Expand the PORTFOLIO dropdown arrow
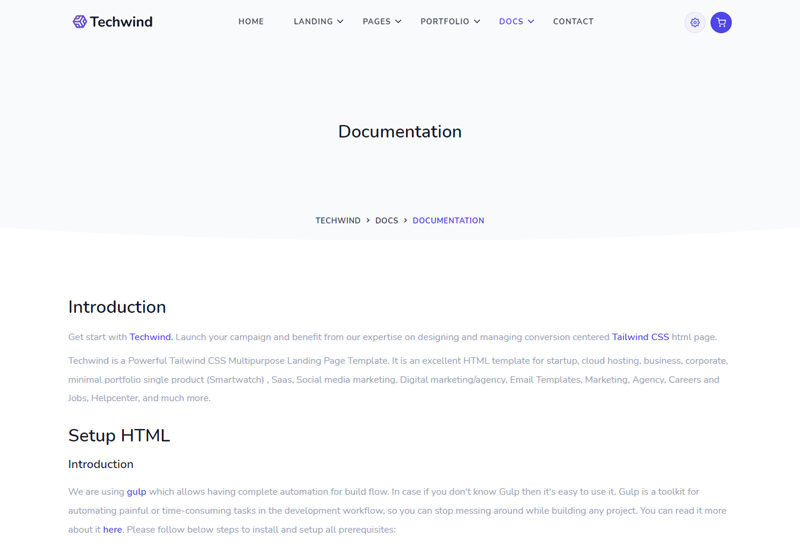Image resolution: width=800 pixels, height=550 pixels. coord(477,21)
